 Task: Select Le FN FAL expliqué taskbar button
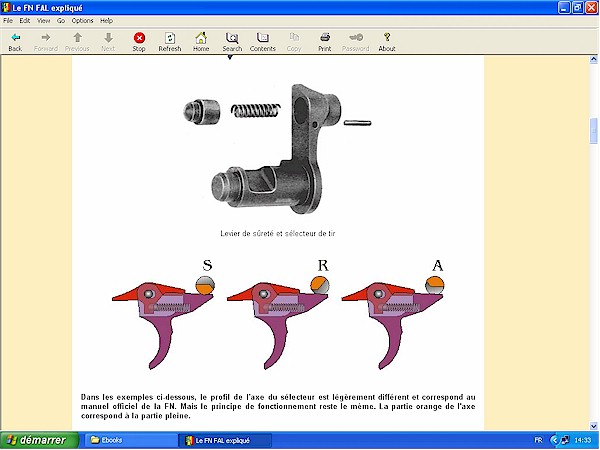coord(225,440)
